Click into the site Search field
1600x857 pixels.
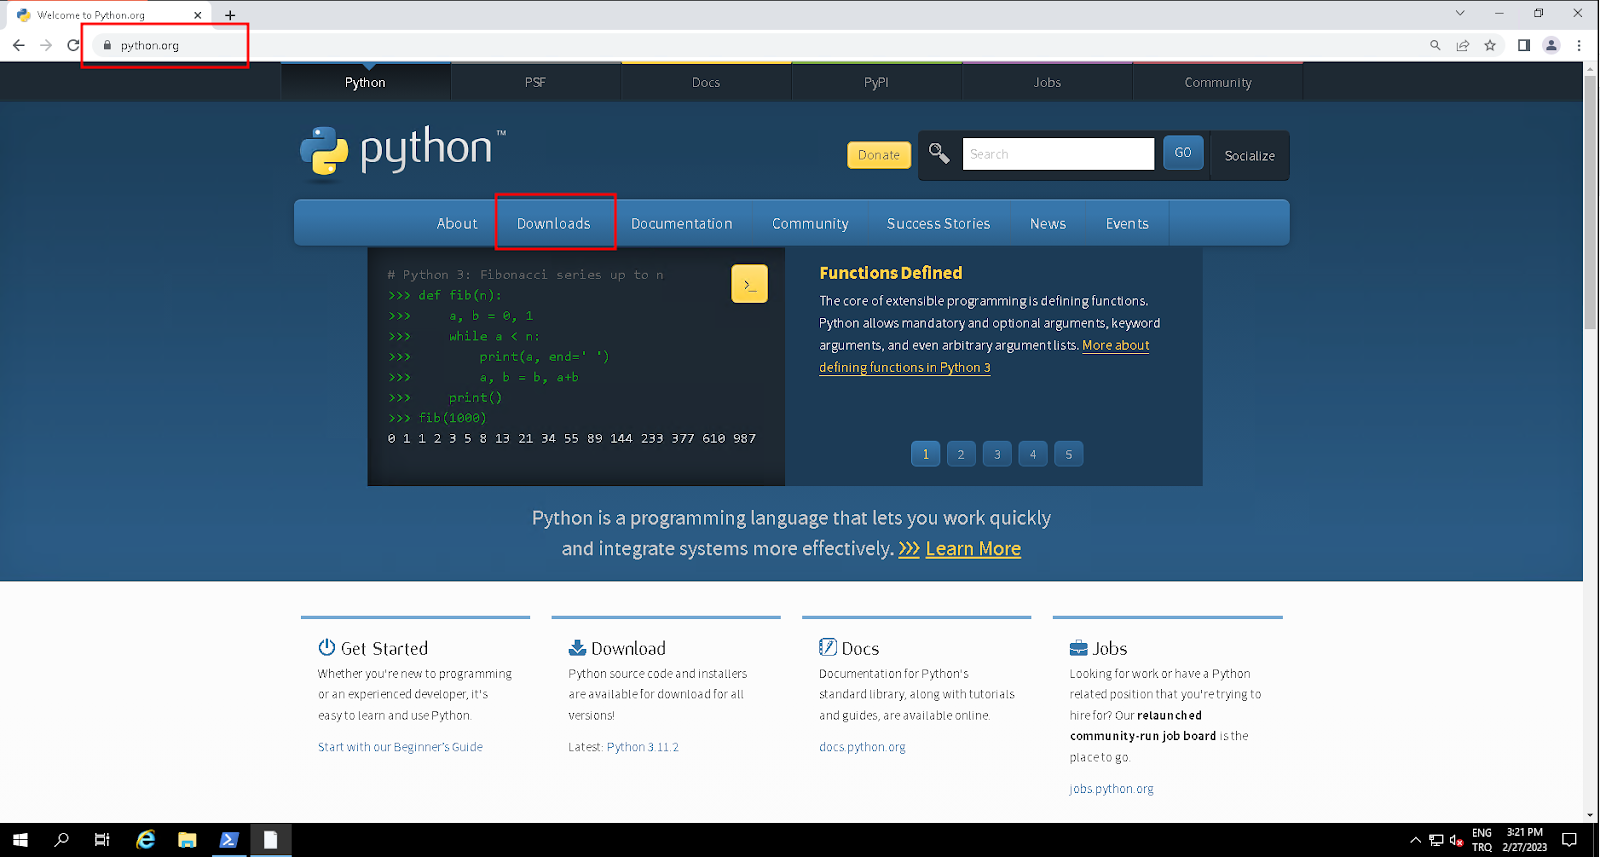click(x=1058, y=154)
